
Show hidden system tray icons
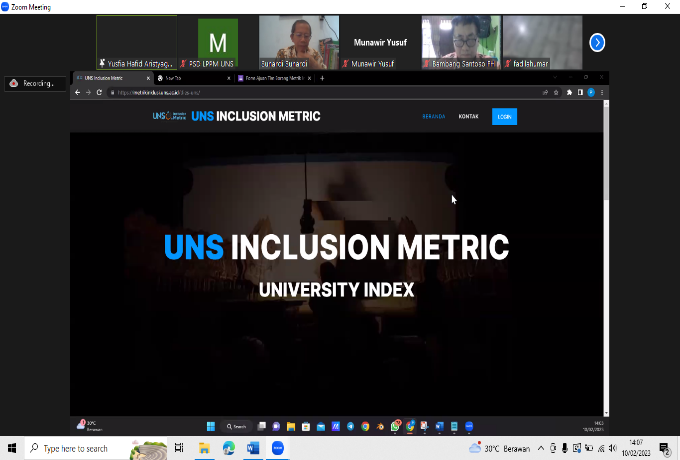tap(541, 448)
